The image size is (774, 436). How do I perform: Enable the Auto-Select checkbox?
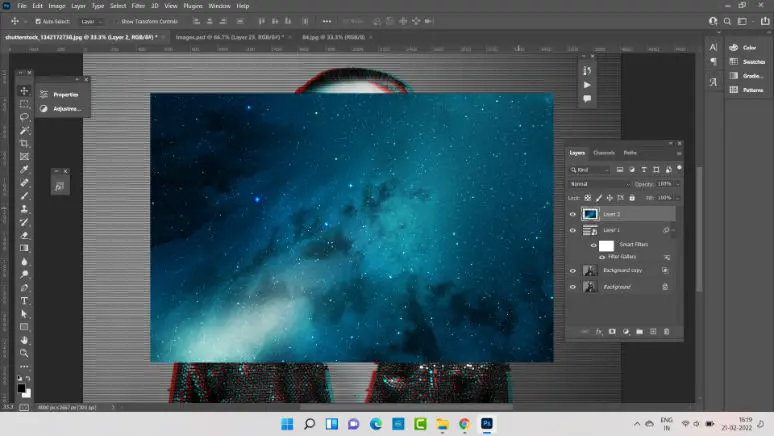(x=38, y=20)
